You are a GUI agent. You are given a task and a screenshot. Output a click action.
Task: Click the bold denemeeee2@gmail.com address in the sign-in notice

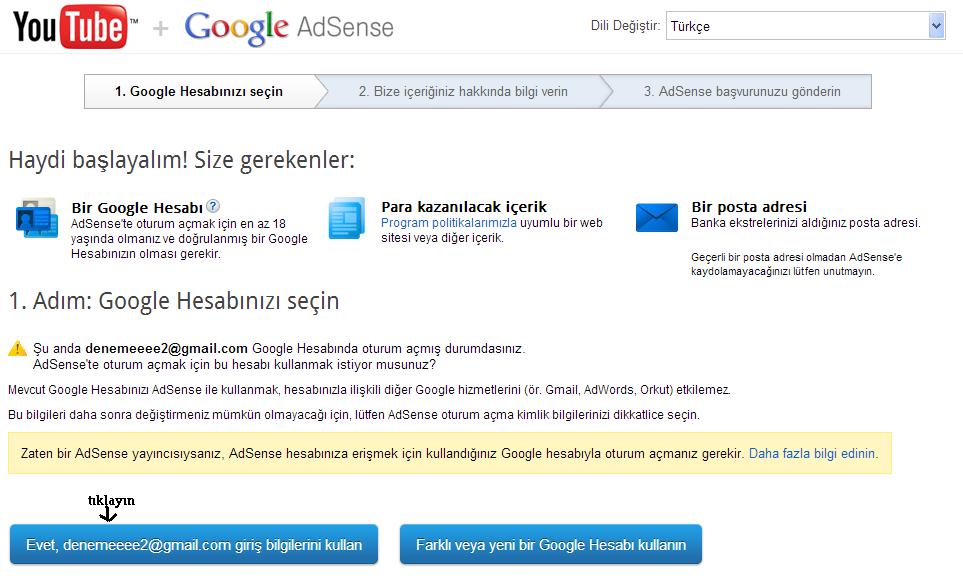[166, 348]
